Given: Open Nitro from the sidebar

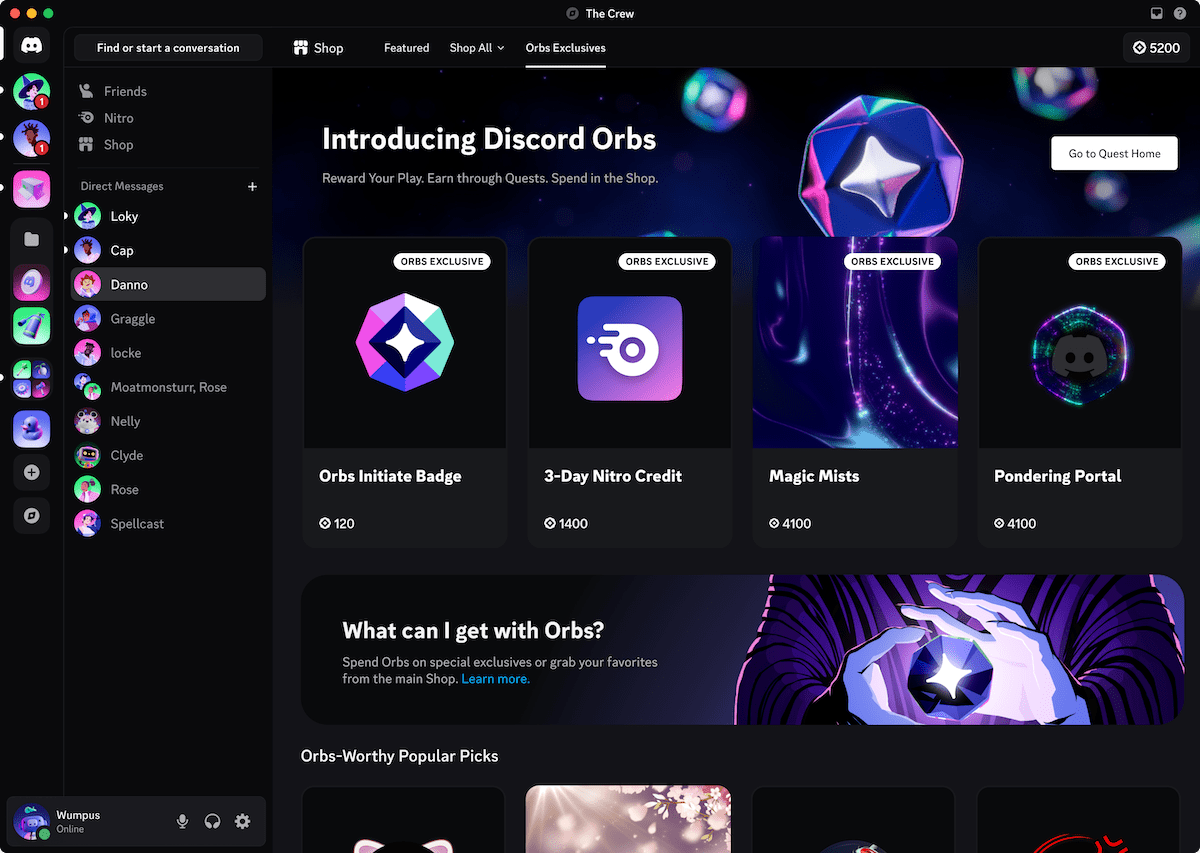Looking at the screenshot, I should [x=168, y=118].
